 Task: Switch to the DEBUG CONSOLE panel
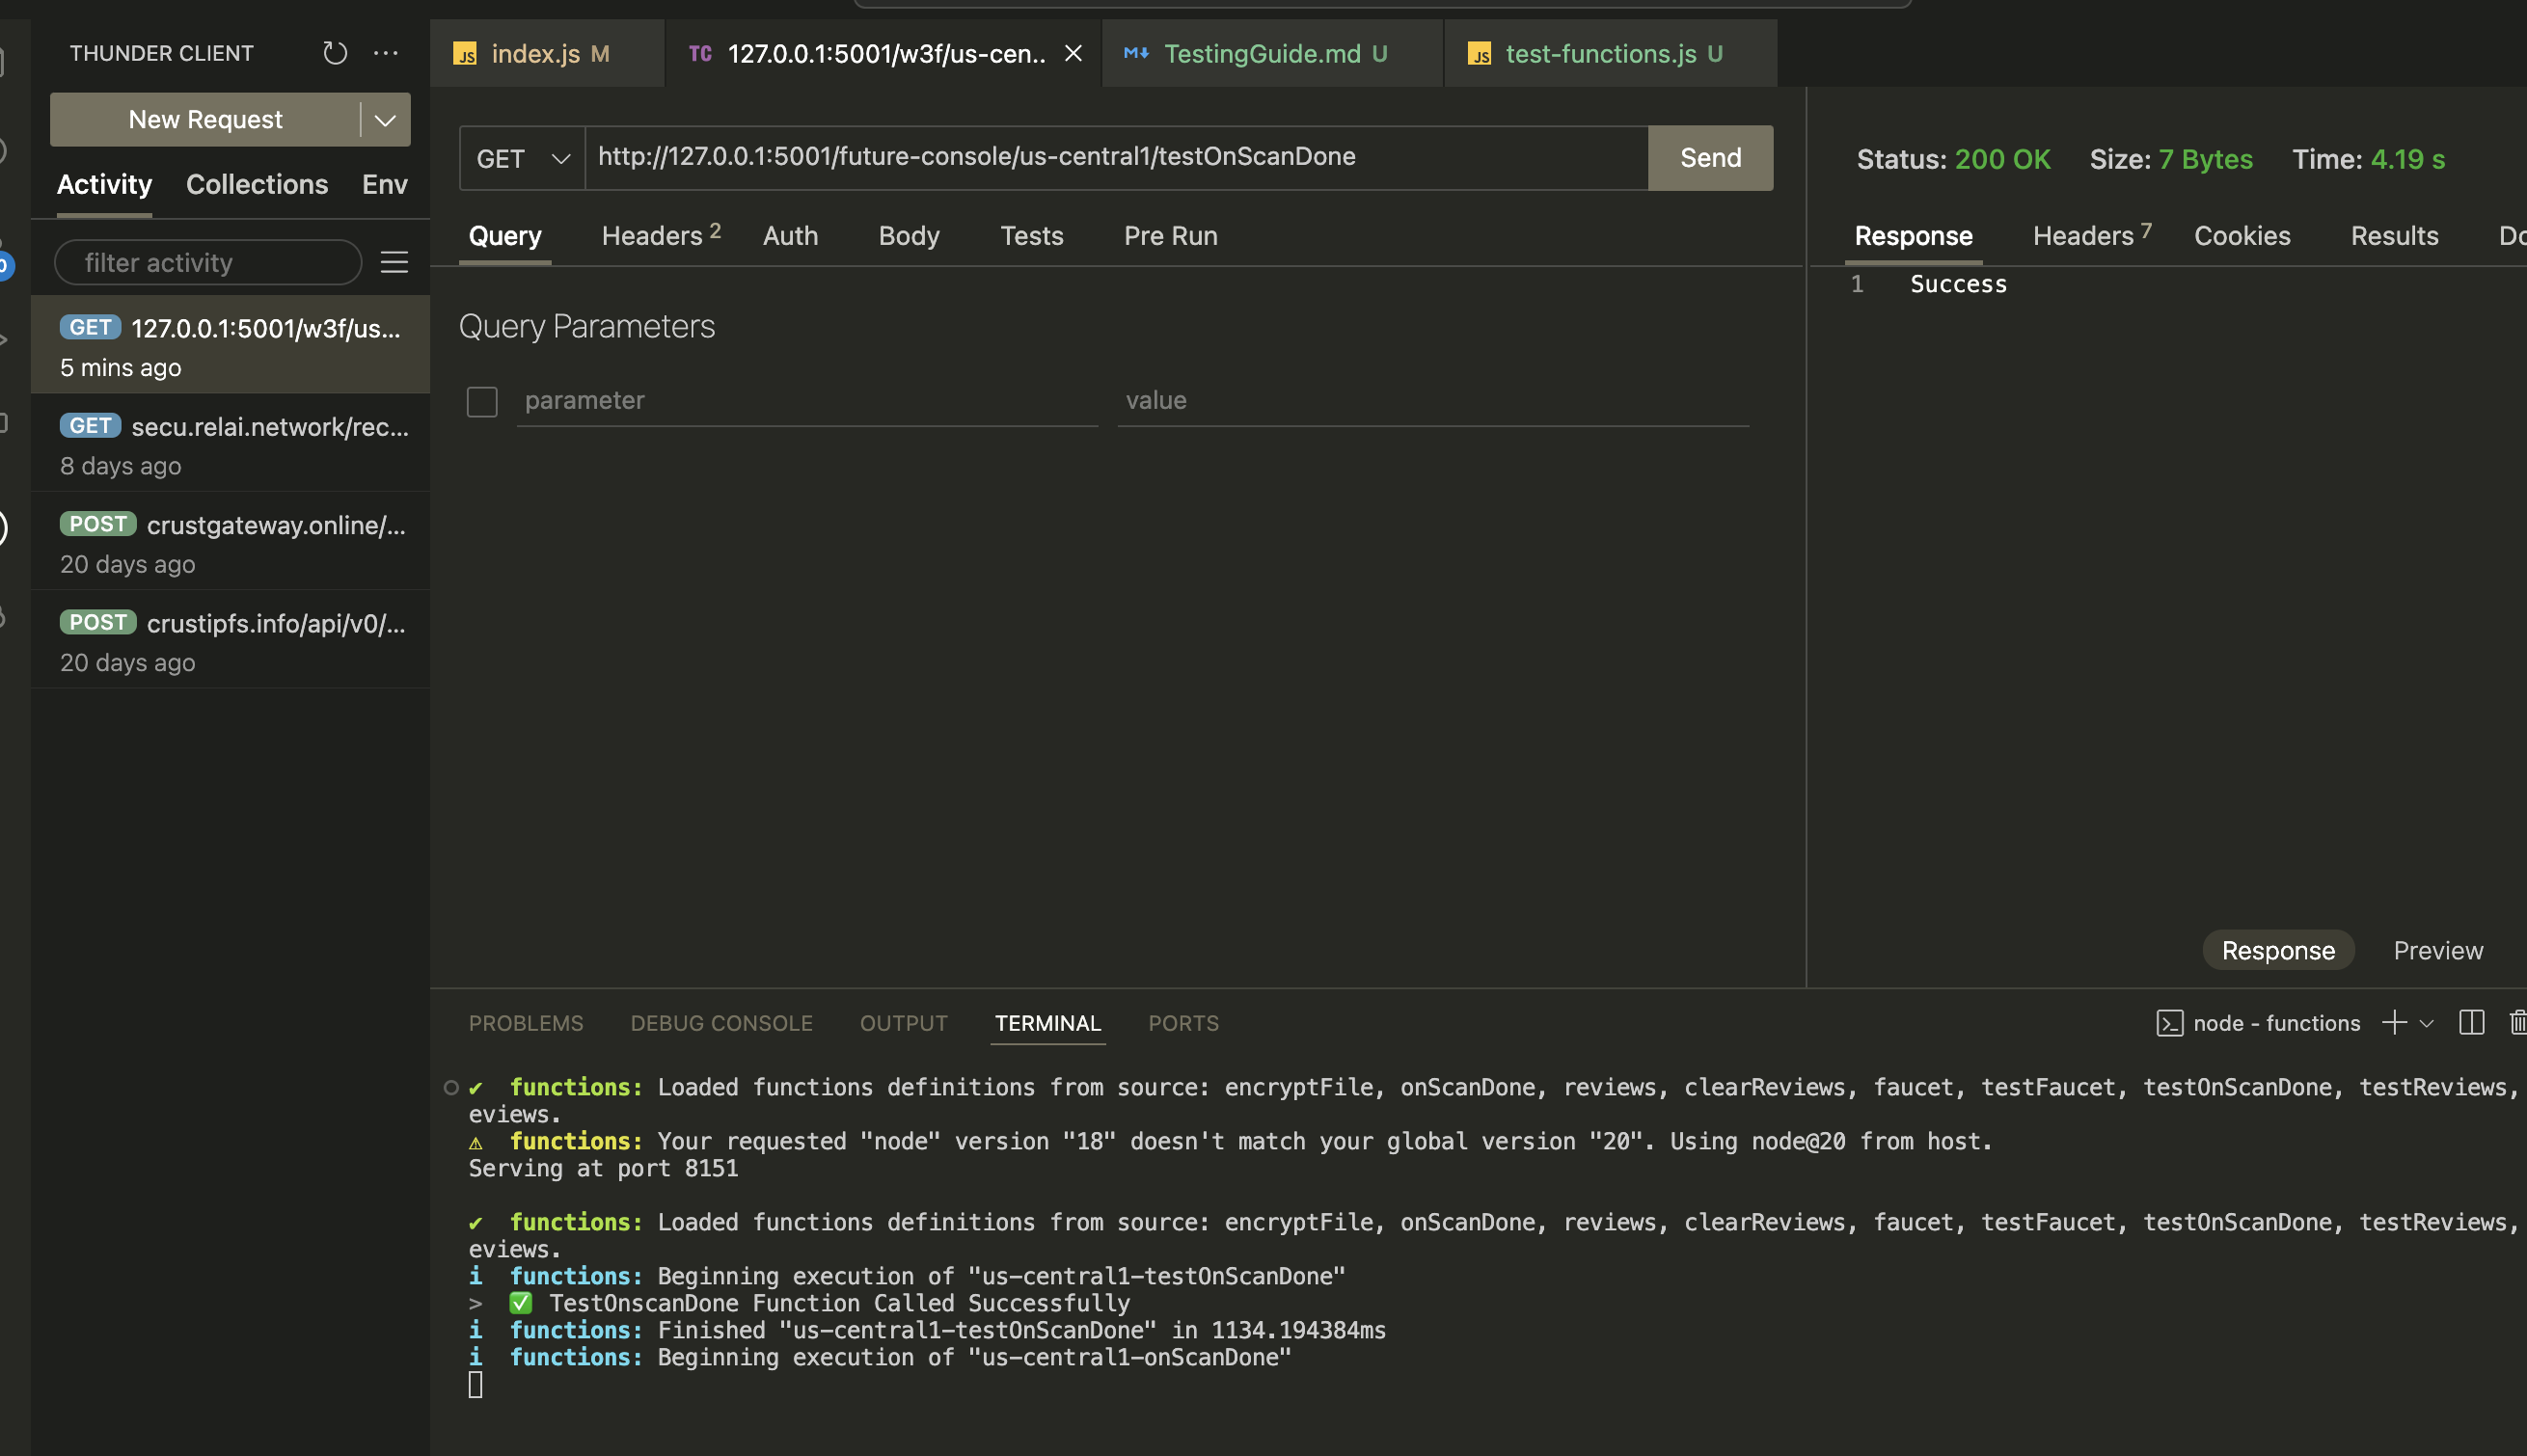click(721, 1023)
